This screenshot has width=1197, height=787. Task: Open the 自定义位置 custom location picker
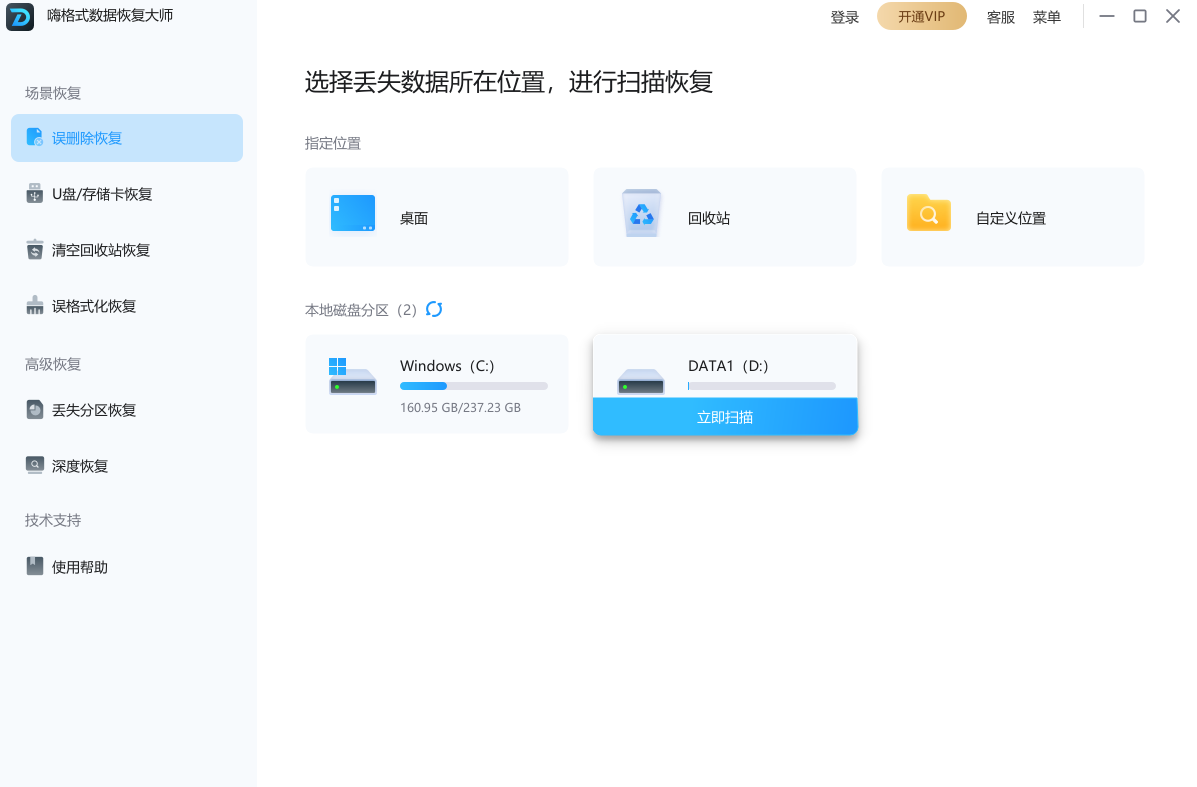tap(1012, 217)
